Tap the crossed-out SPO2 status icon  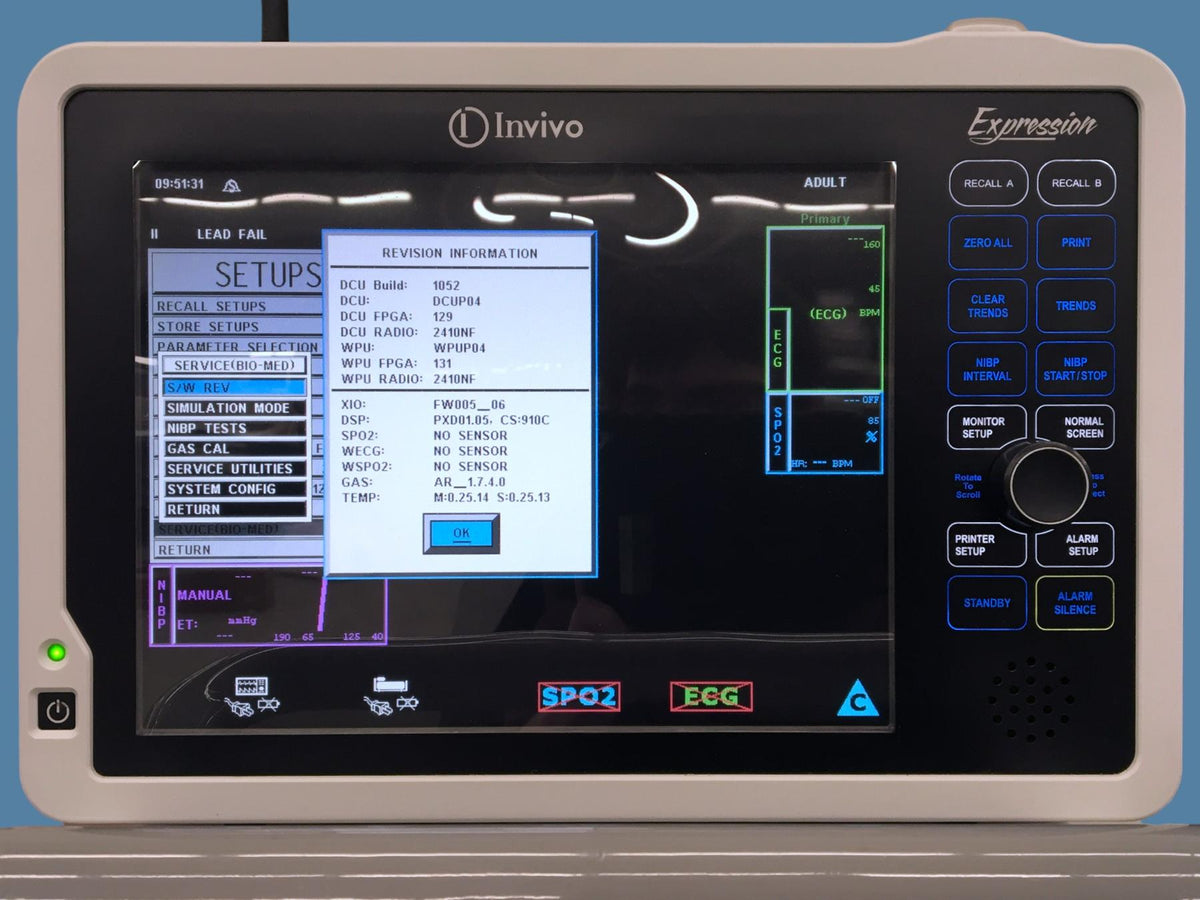tap(579, 697)
